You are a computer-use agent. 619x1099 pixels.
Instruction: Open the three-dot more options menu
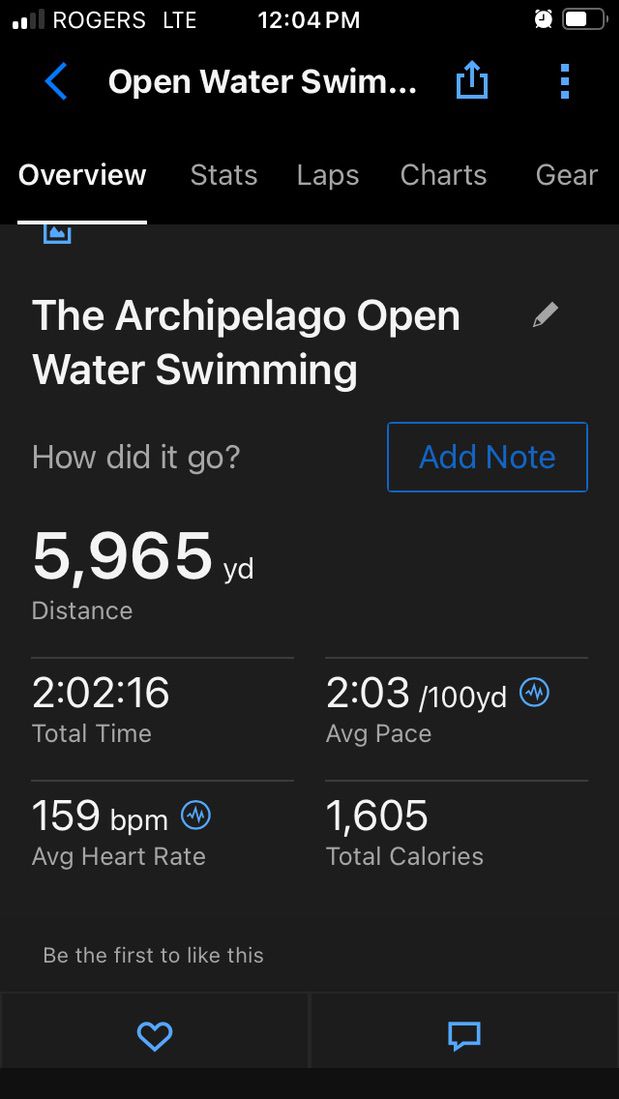point(564,81)
